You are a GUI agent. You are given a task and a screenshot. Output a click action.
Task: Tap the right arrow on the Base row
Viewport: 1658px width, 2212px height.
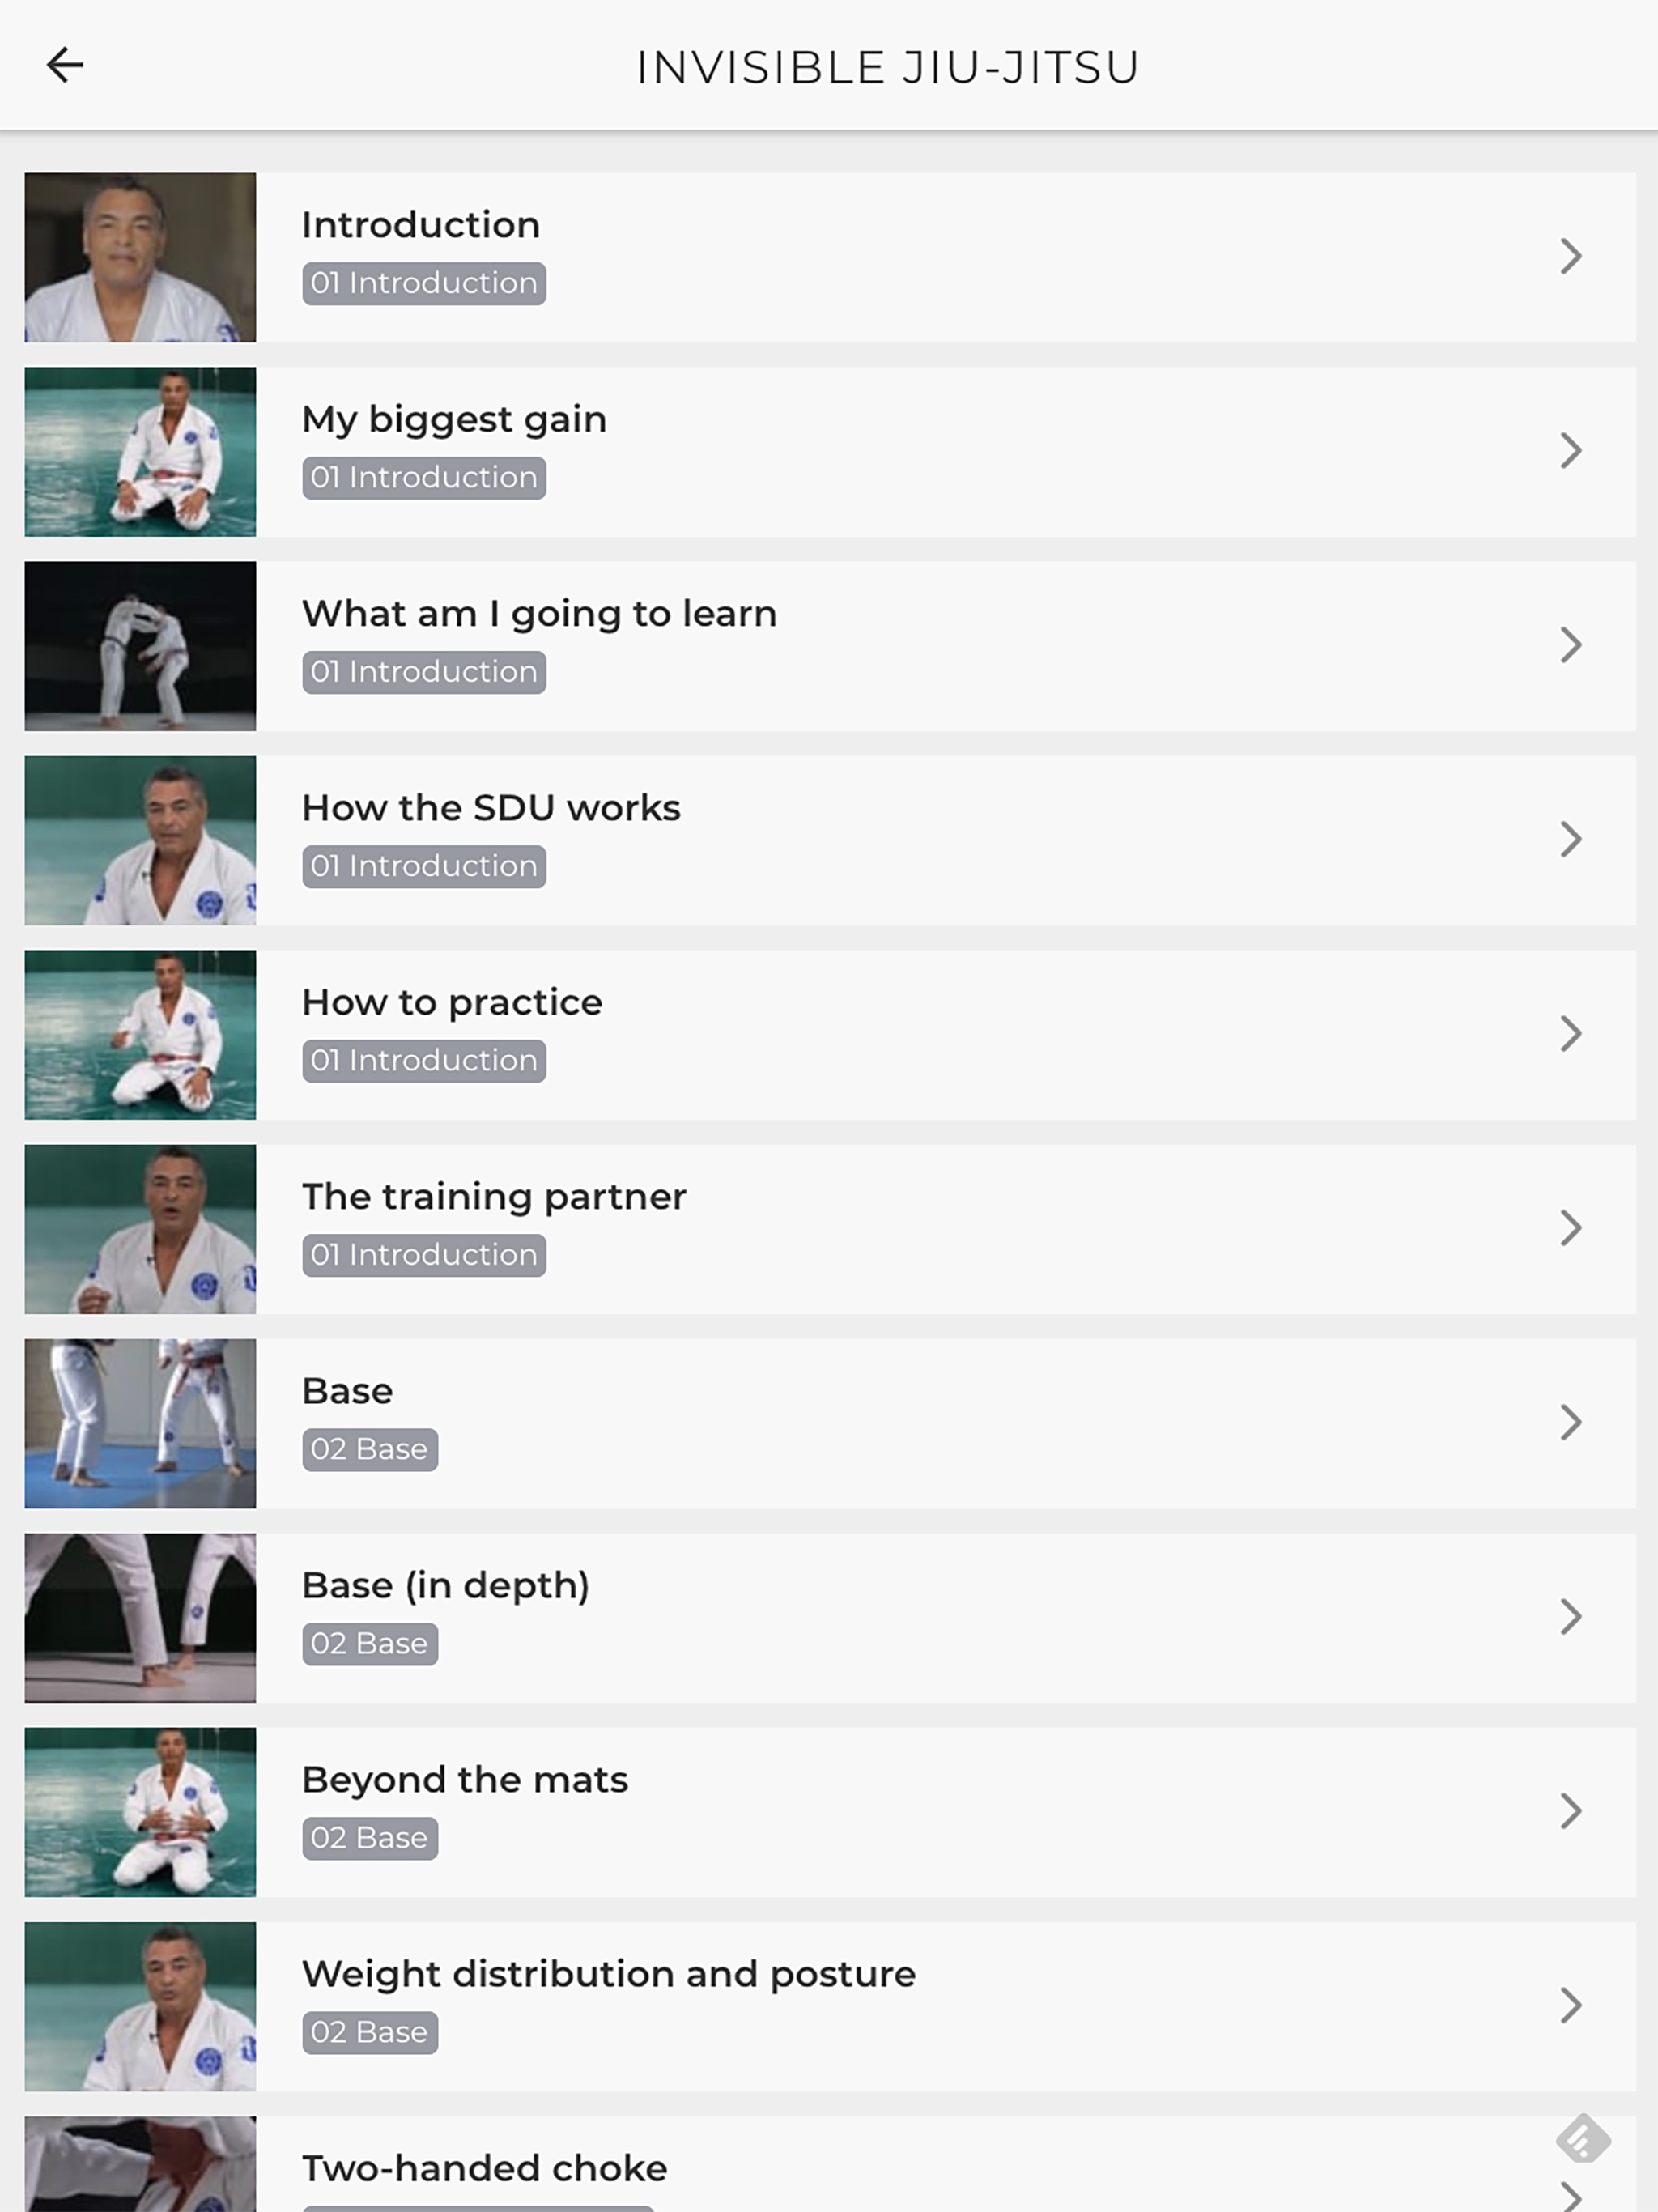(x=1571, y=1422)
